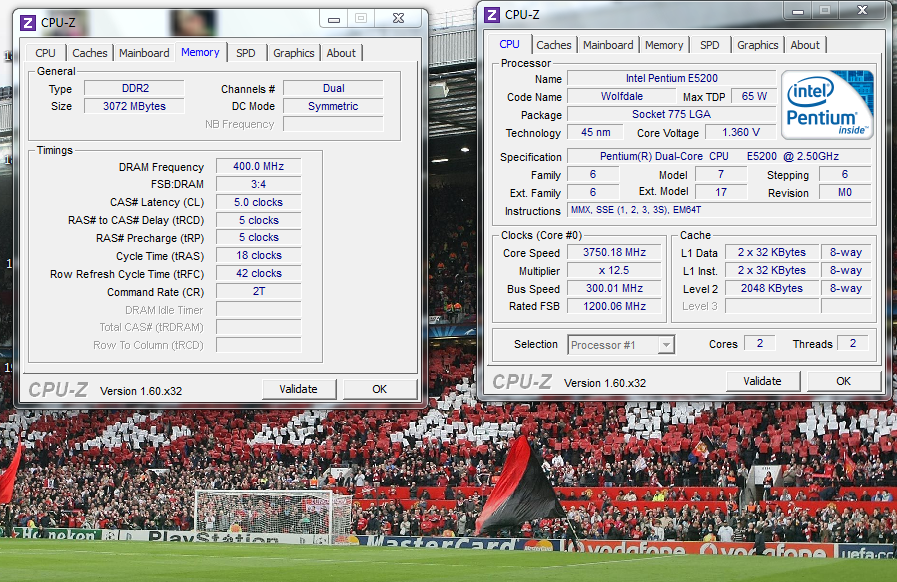Click the tRFC 42 clocks value
The image size is (897, 582).
tap(259, 274)
